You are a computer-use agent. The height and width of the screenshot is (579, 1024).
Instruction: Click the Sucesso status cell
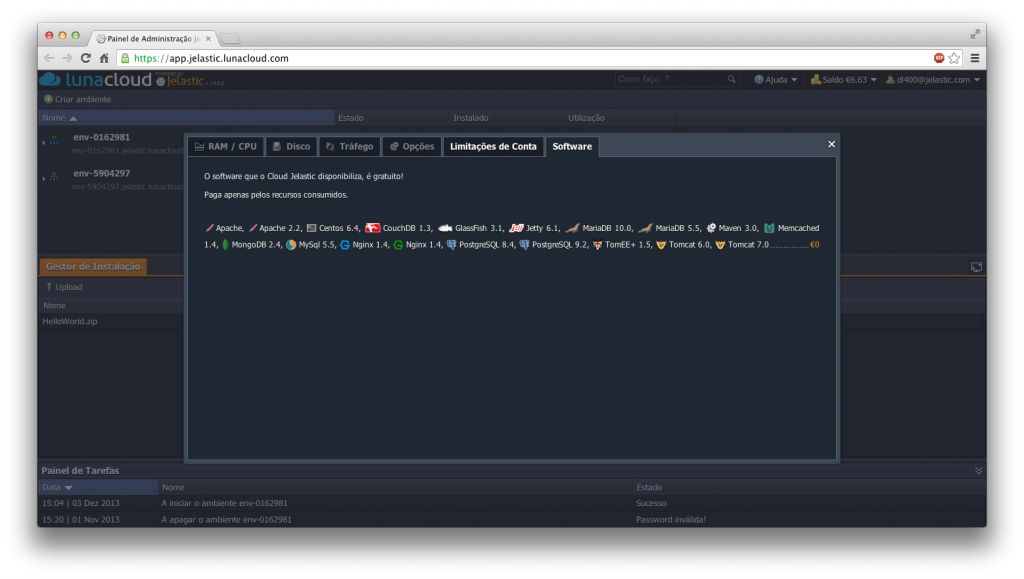click(x=651, y=503)
